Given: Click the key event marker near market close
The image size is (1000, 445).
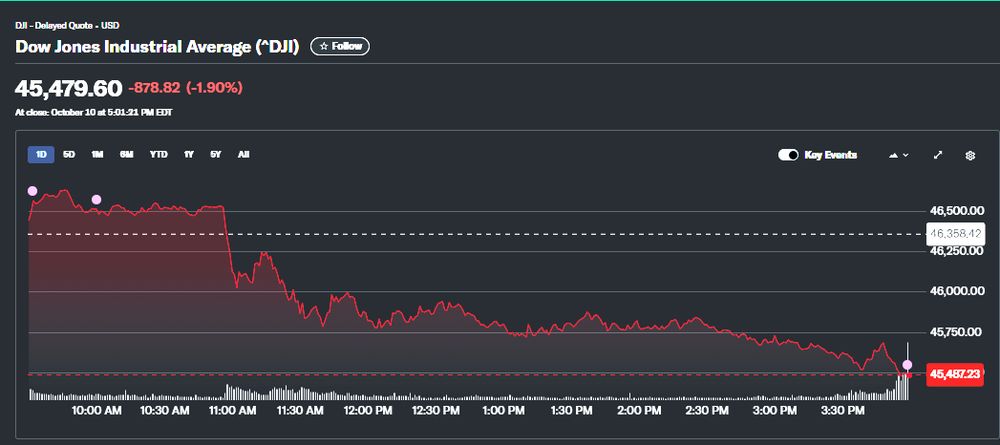Looking at the screenshot, I should [x=907, y=365].
